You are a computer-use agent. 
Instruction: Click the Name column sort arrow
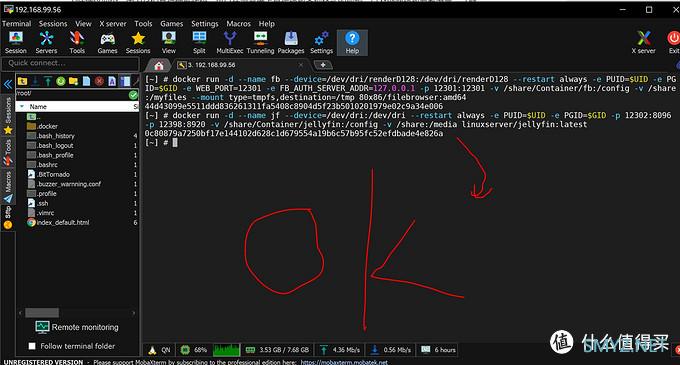22,106
